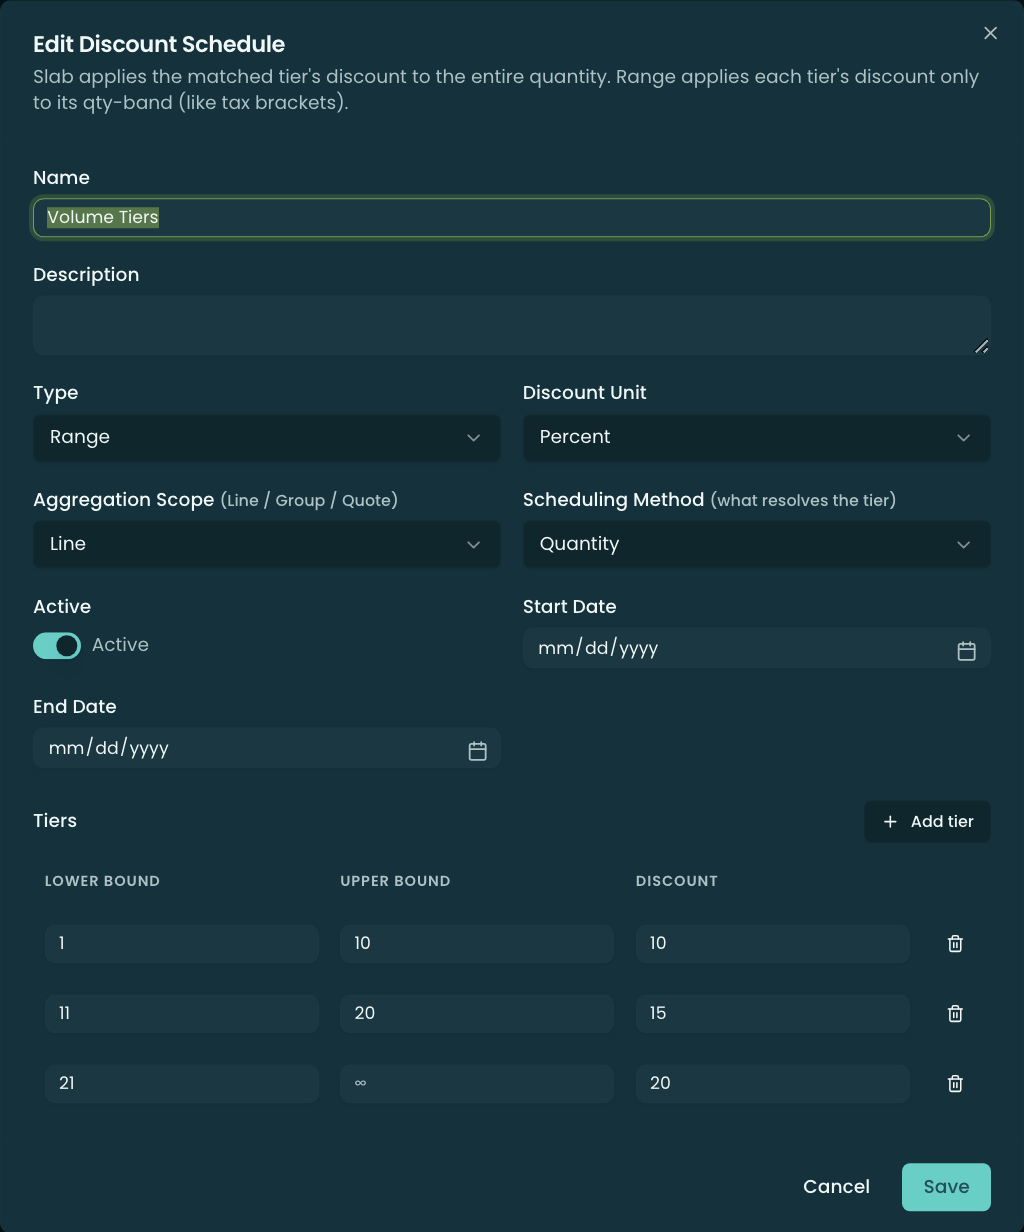Focus the End Date input field
Image resolution: width=1024 pixels, height=1232 pixels.
coord(267,748)
